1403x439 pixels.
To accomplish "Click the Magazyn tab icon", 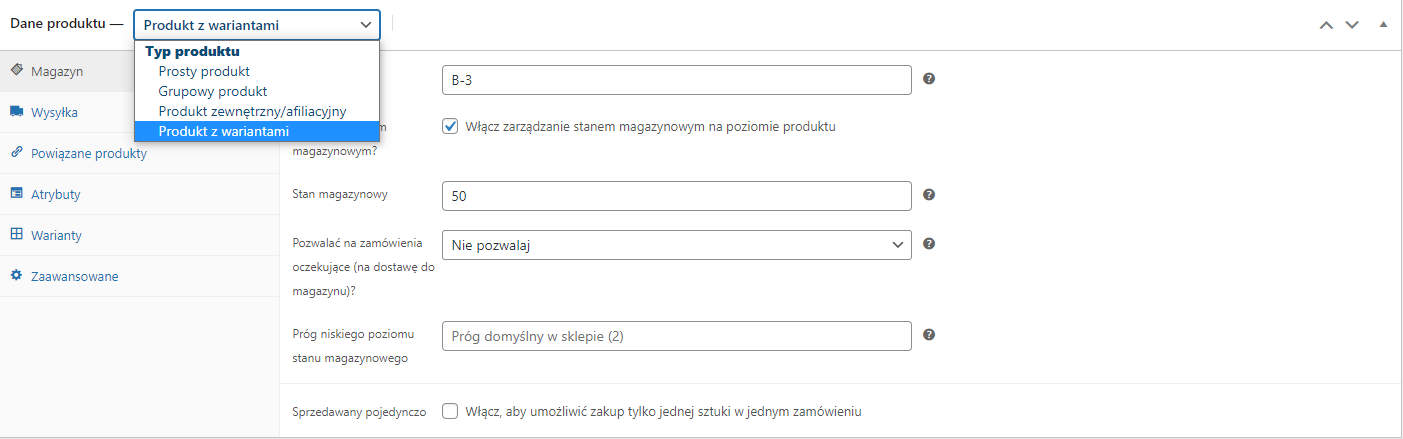I will pyautogui.click(x=17, y=71).
